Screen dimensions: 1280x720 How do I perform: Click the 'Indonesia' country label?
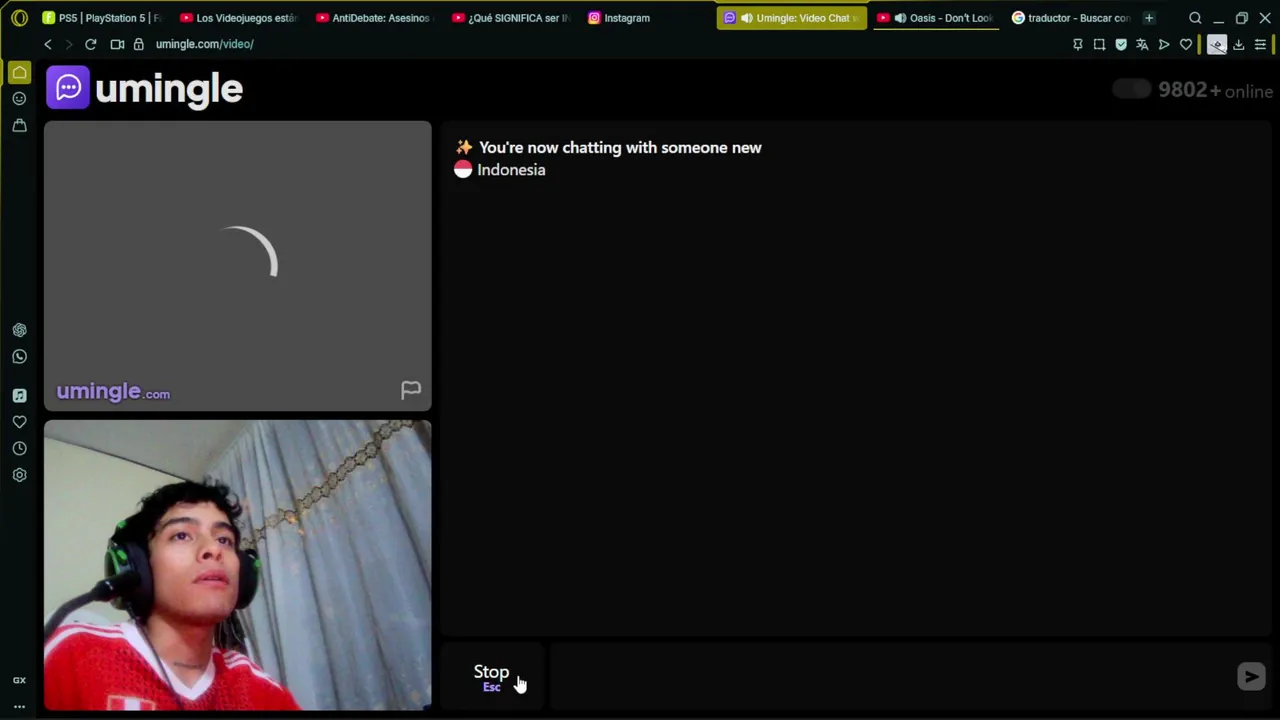coord(511,170)
